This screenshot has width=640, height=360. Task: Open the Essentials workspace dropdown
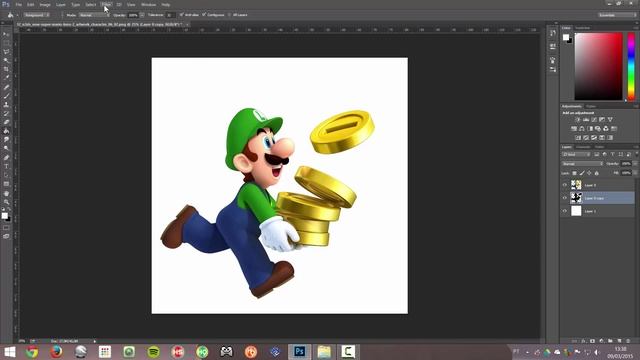coord(617,15)
